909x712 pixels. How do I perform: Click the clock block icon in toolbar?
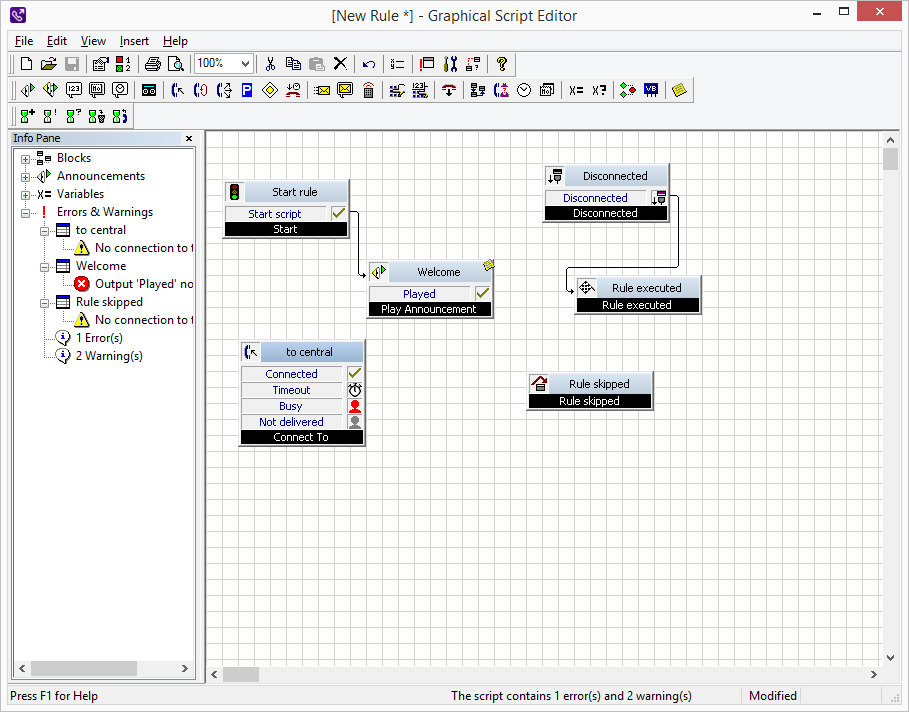(x=524, y=90)
